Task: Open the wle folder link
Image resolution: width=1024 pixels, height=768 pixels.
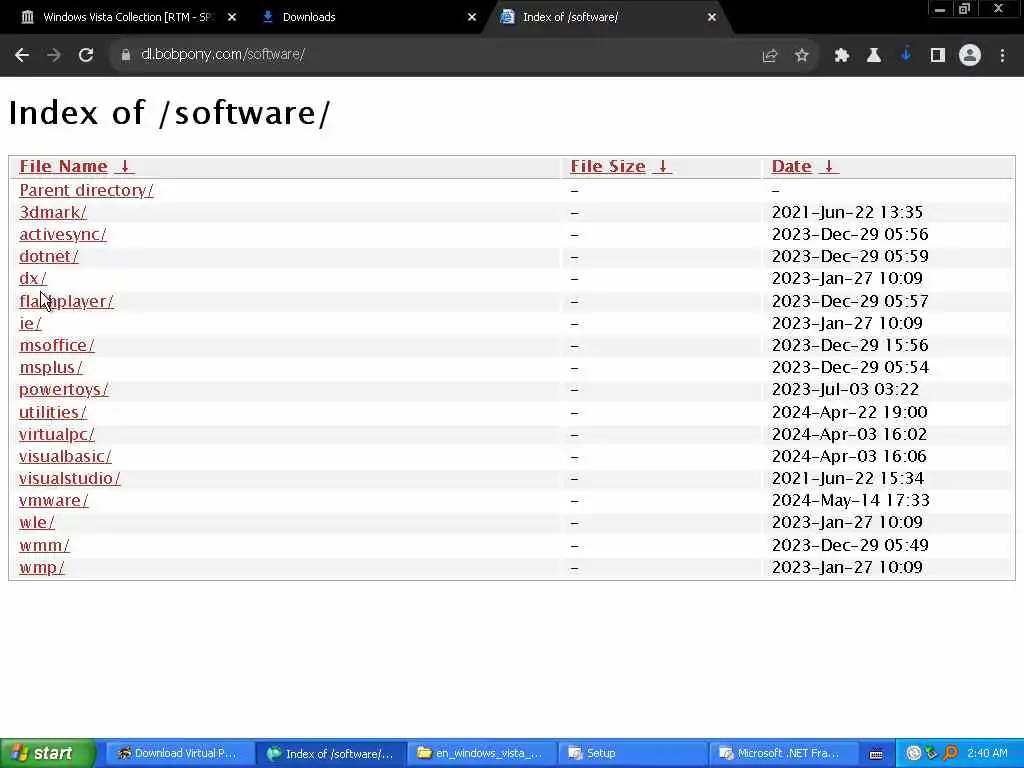Action: coord(37,522)
